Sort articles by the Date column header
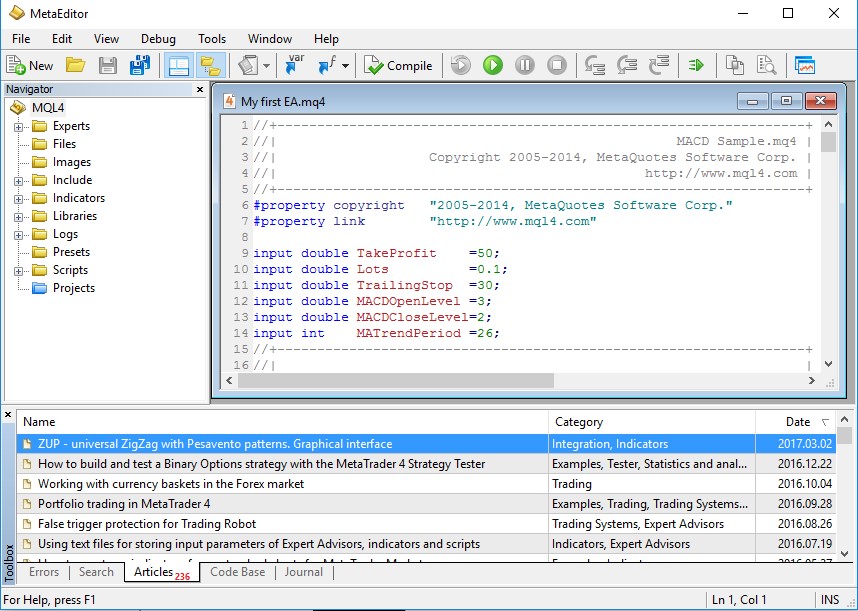Viewport: 858px width, 611px height. pyautogui.click(x=797, y=422)
